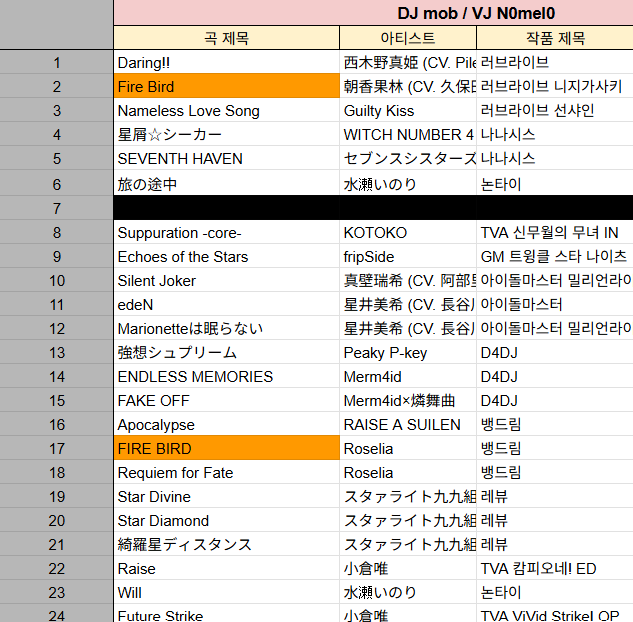The width and height of the screenshot is (633, 622).
Task: Click the '레뷰' cell in row 19
Action: click(555, 496)
